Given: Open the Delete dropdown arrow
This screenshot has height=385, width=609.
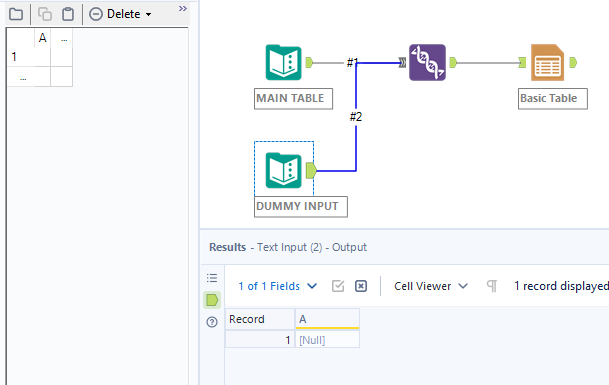Looking at the screenshot, I should 148,15.
